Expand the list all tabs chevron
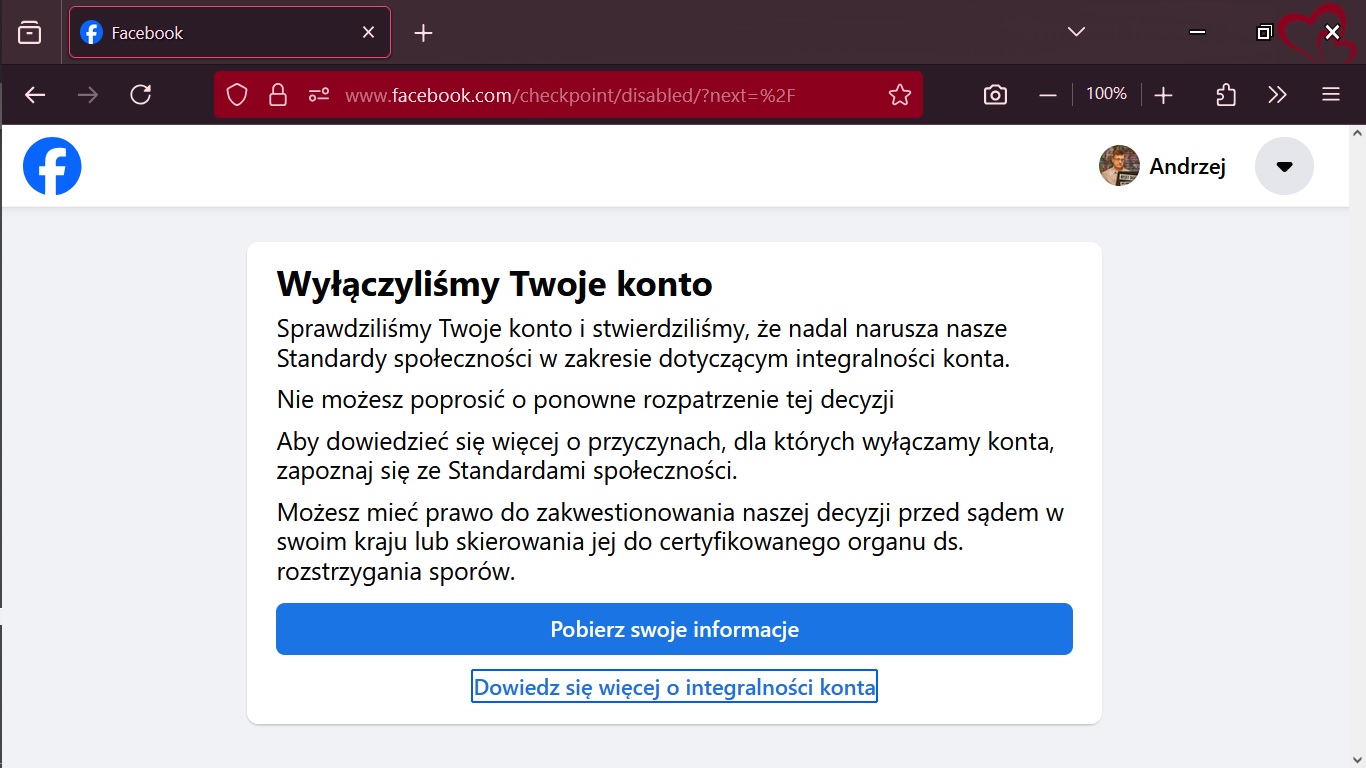Screen dimensions: 1366x768 pyautogui.click(x=1076, y=32)
